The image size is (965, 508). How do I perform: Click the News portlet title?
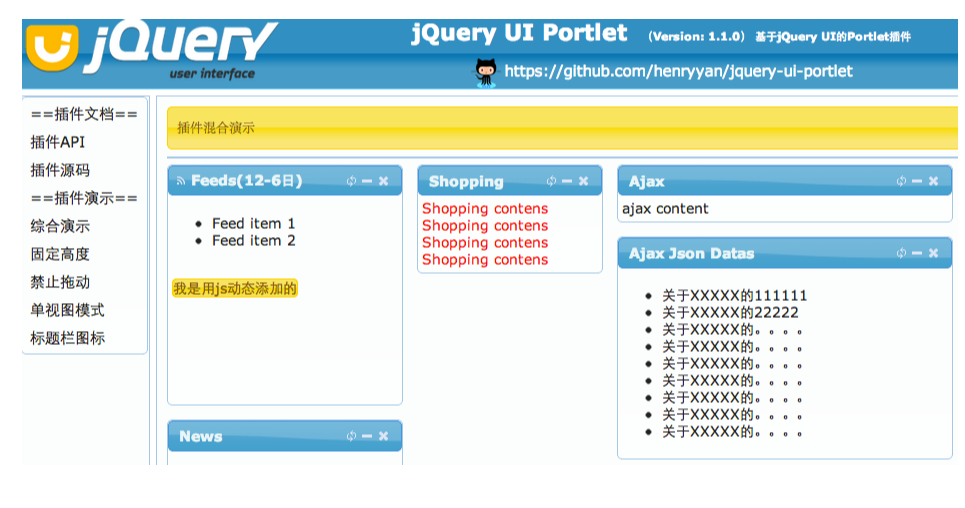tap(201, 437)
